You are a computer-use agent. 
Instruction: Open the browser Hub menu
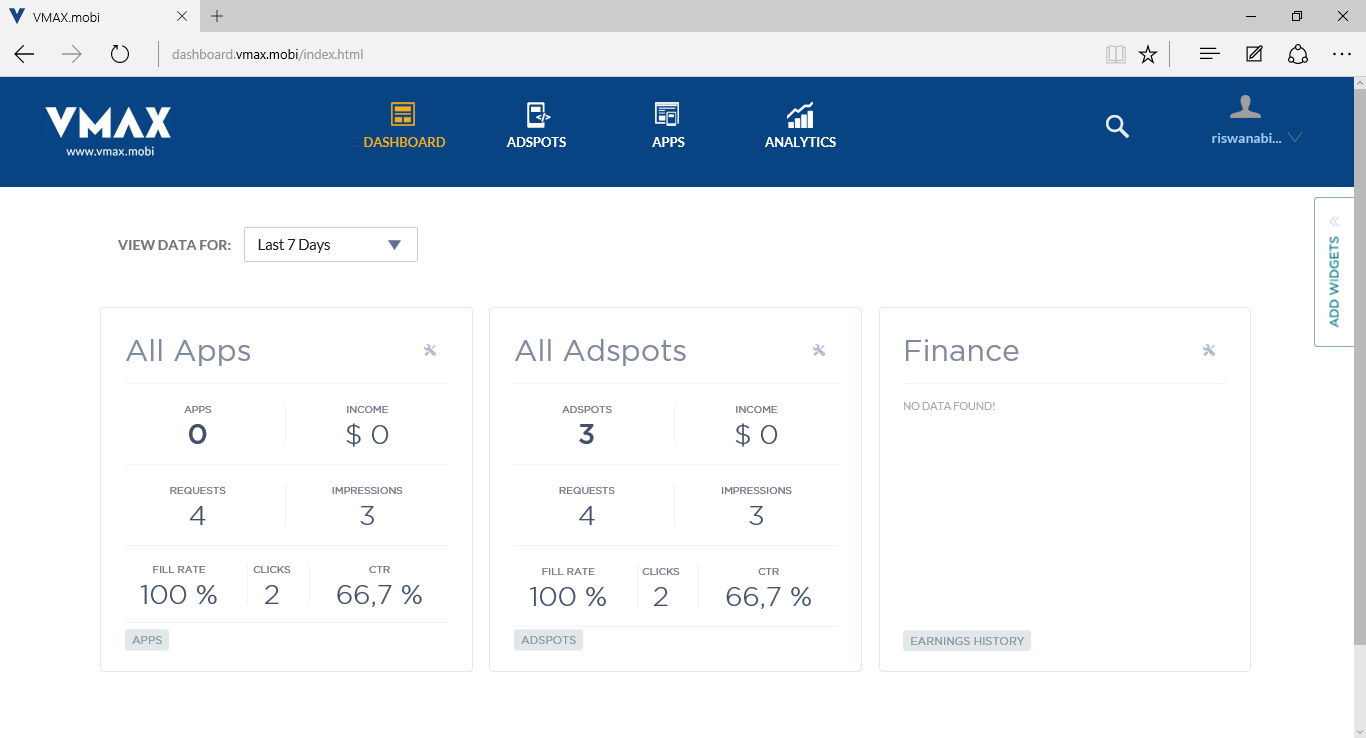click(x=1209, y=54)
